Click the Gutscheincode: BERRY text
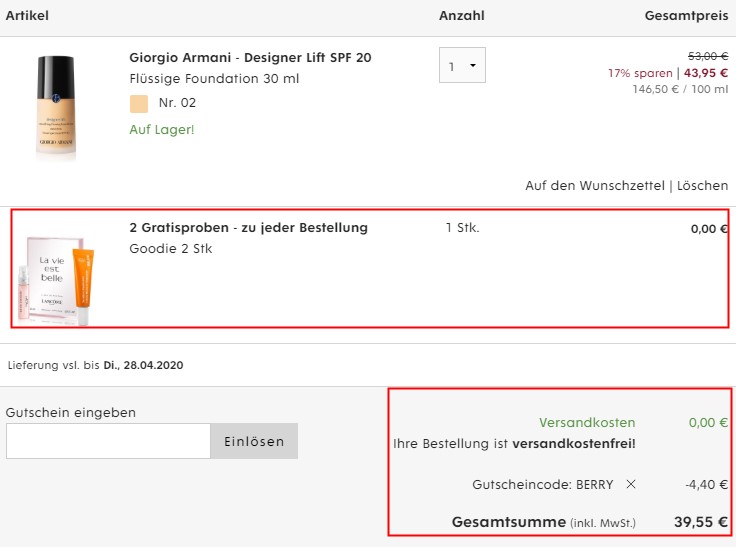This screenshot has height=547, width=736. click(543, 485)
